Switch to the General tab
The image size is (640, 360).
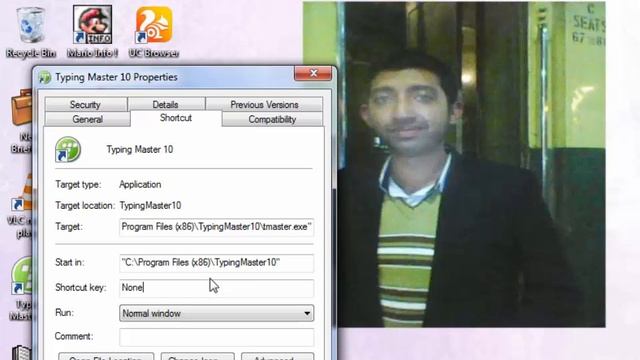[87, 119]
